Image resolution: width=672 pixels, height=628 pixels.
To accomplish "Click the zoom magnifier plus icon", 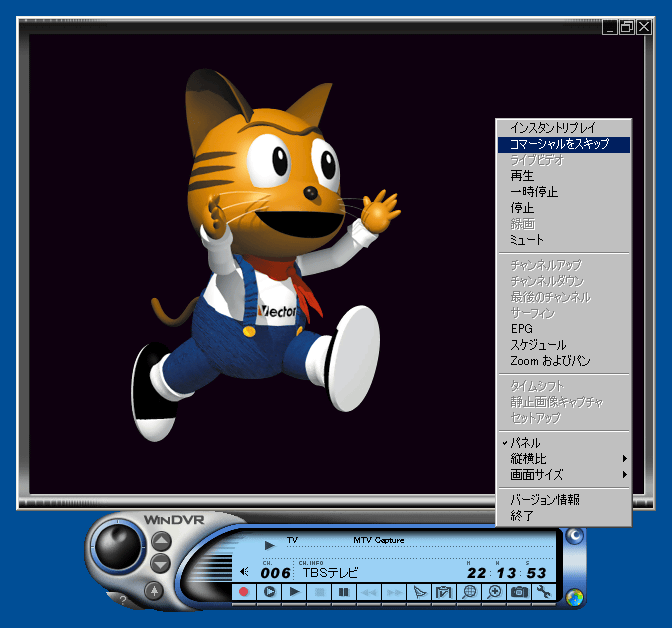I will point(494,592).
